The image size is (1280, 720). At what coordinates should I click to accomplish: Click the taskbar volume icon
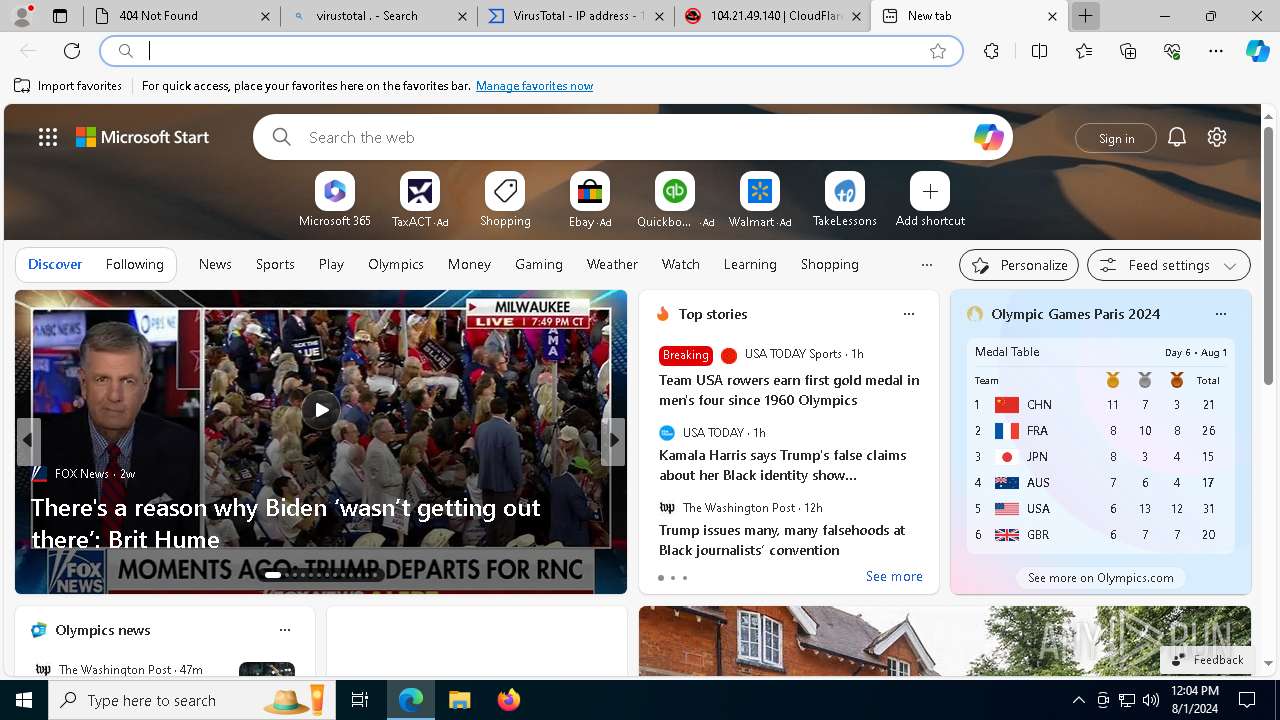(x=1151, y=700)
